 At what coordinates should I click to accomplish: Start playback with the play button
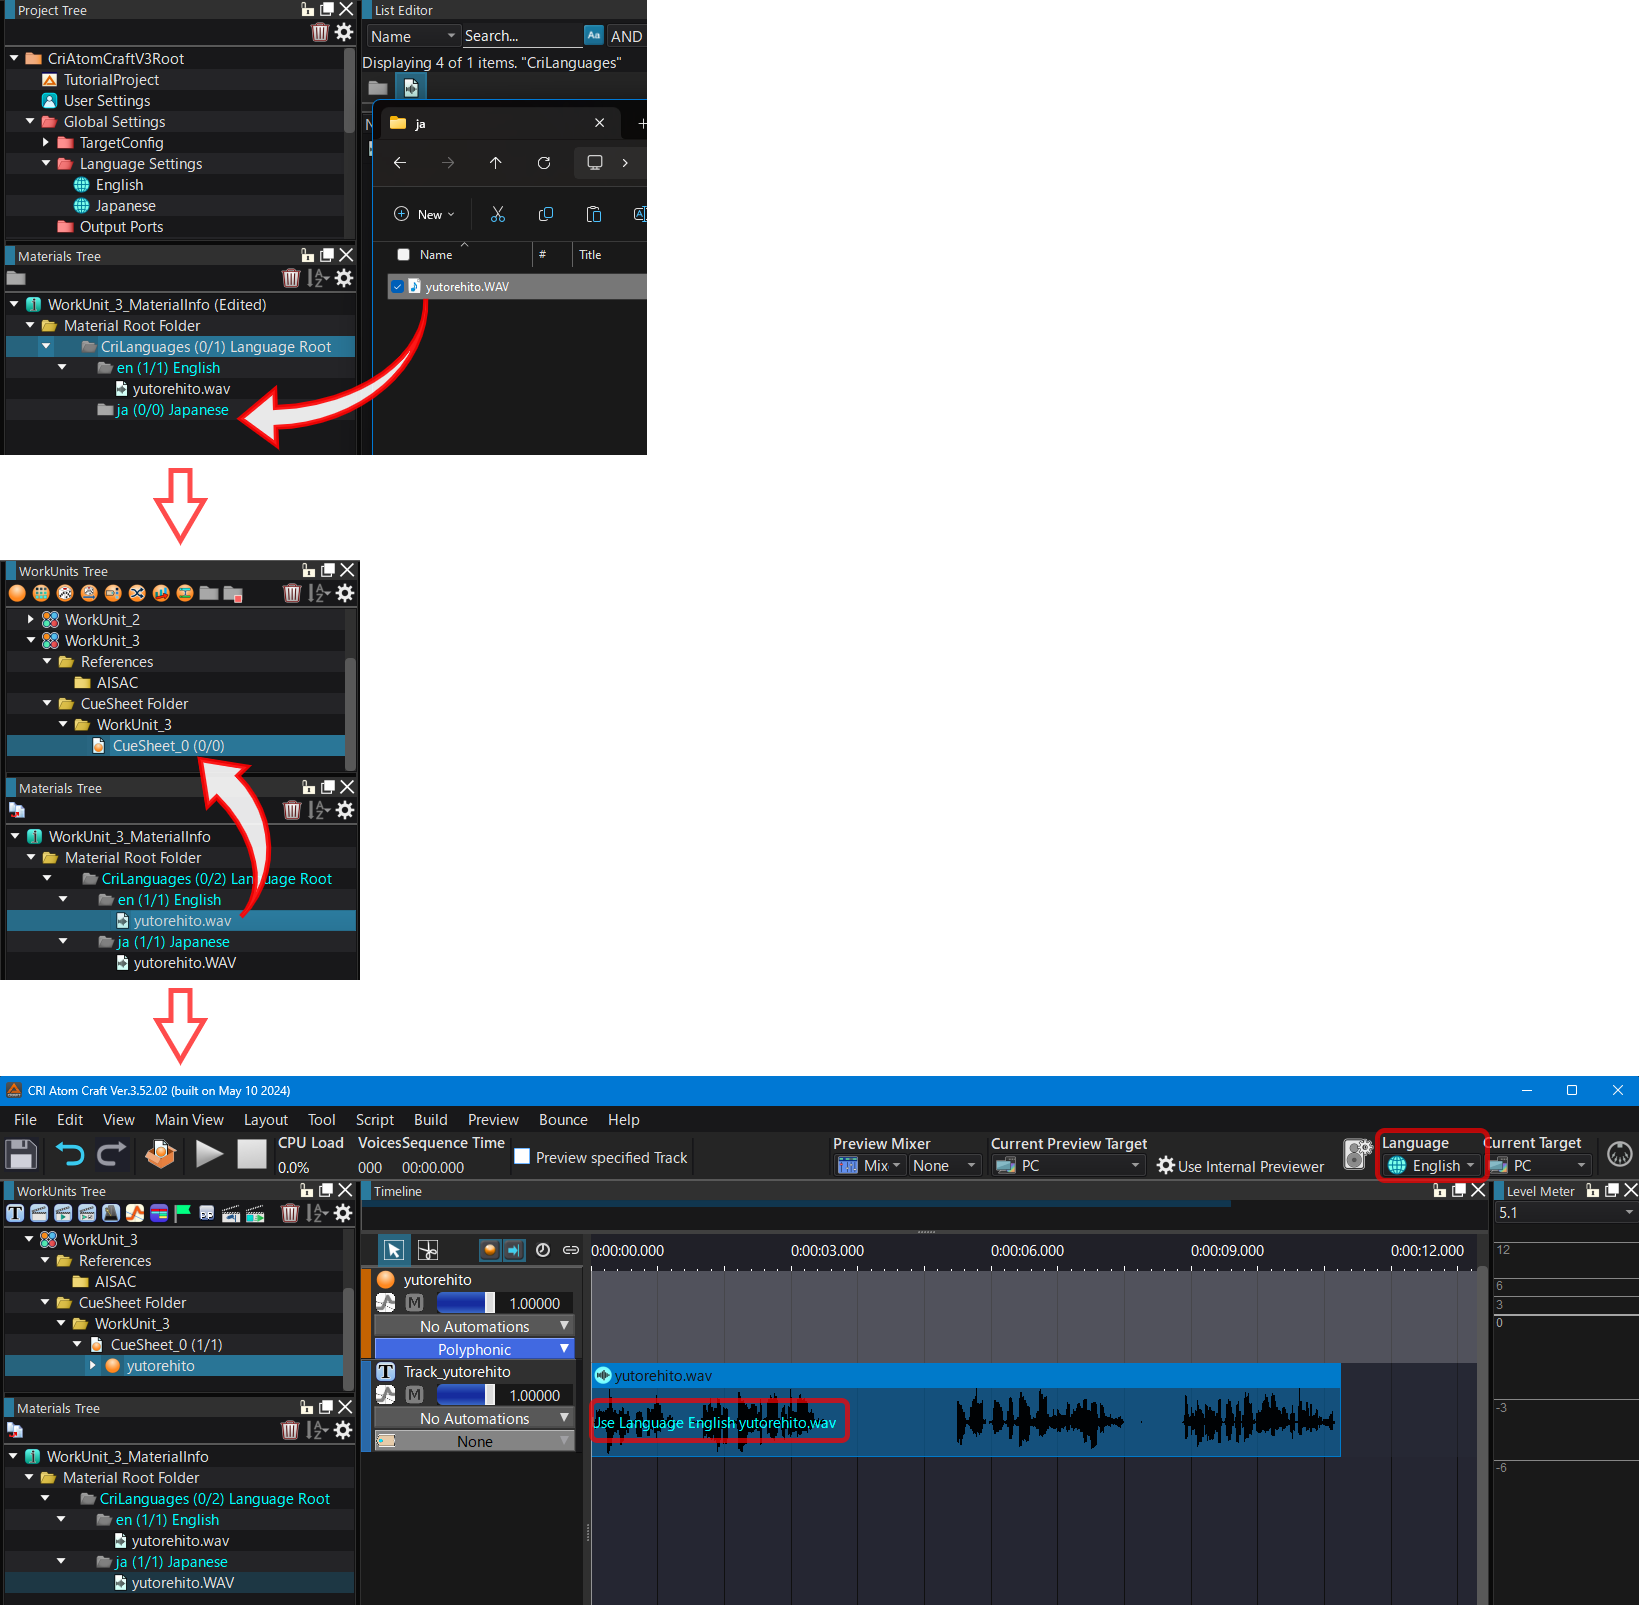209,1155
